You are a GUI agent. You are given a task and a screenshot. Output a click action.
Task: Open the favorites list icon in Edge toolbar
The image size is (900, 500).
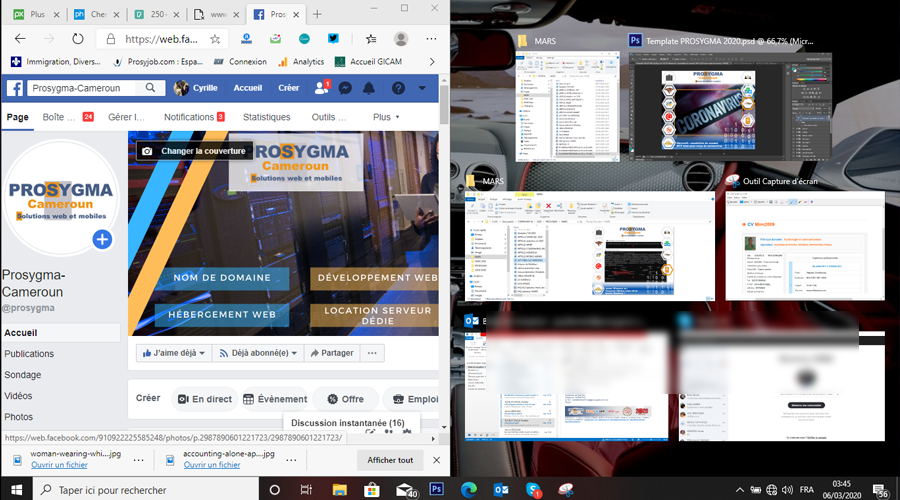(x=371, y=38)
